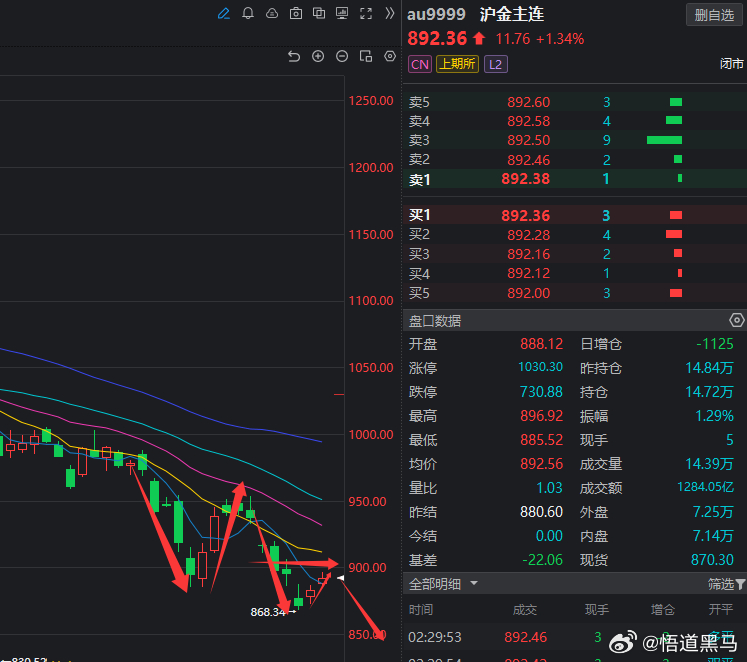Click the 868.34 low price label
Viewport: 747px width, 662px height.
268,612
